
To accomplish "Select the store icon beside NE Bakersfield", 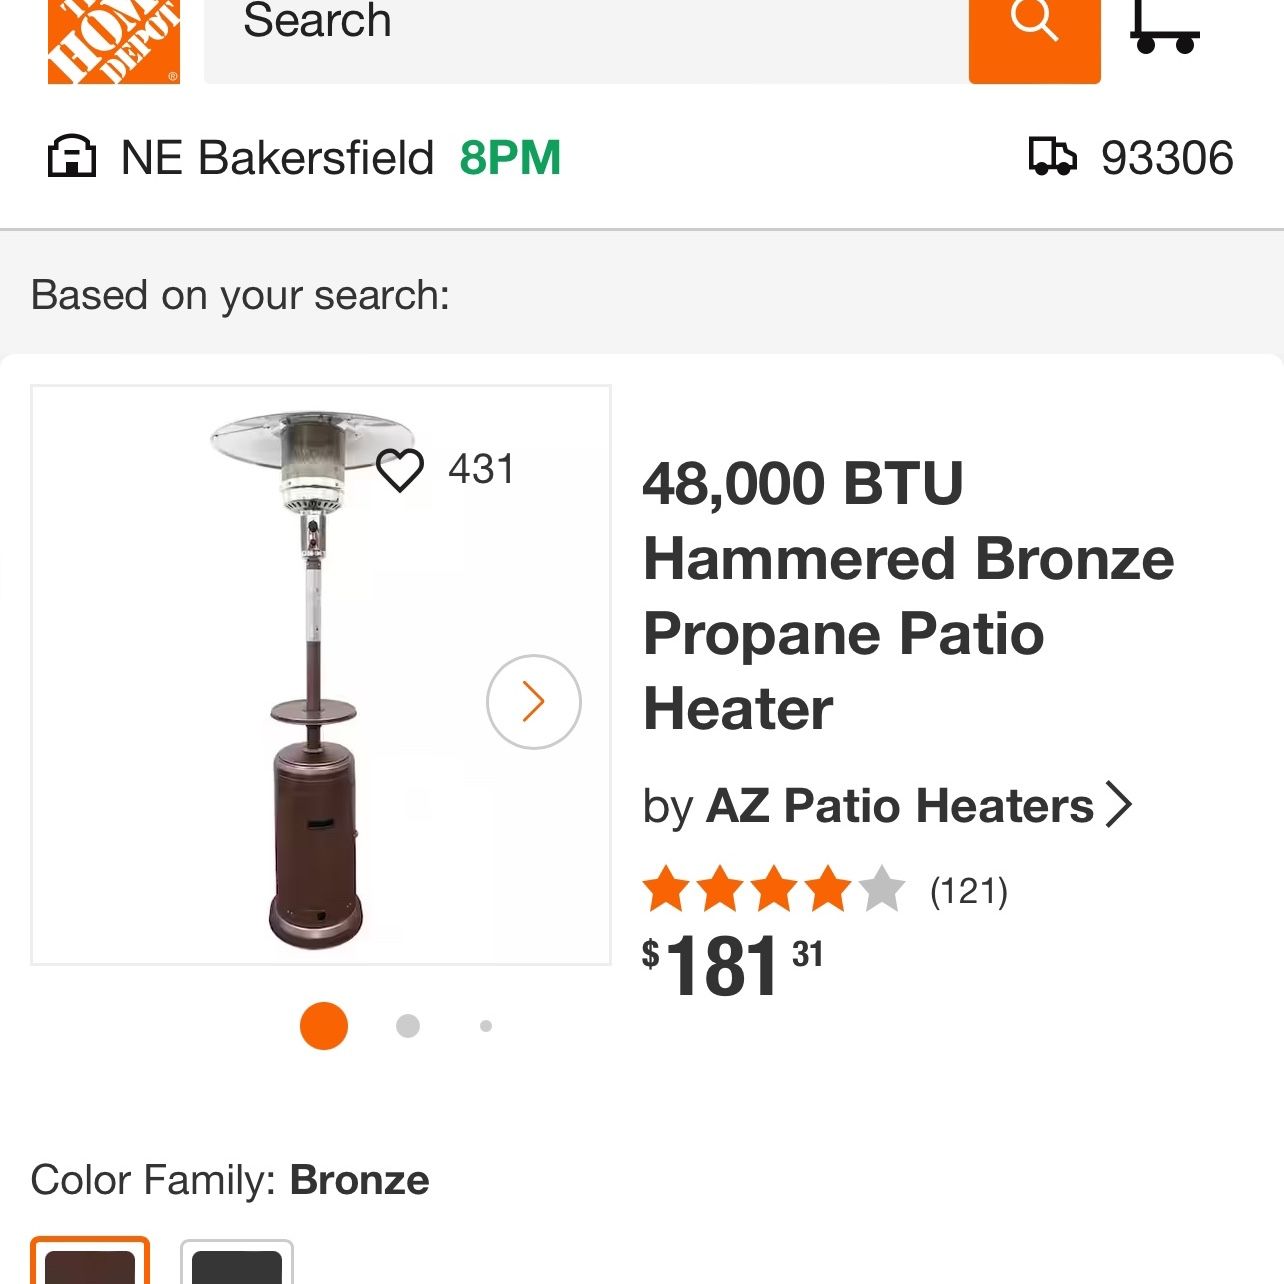I will point(72,157).
